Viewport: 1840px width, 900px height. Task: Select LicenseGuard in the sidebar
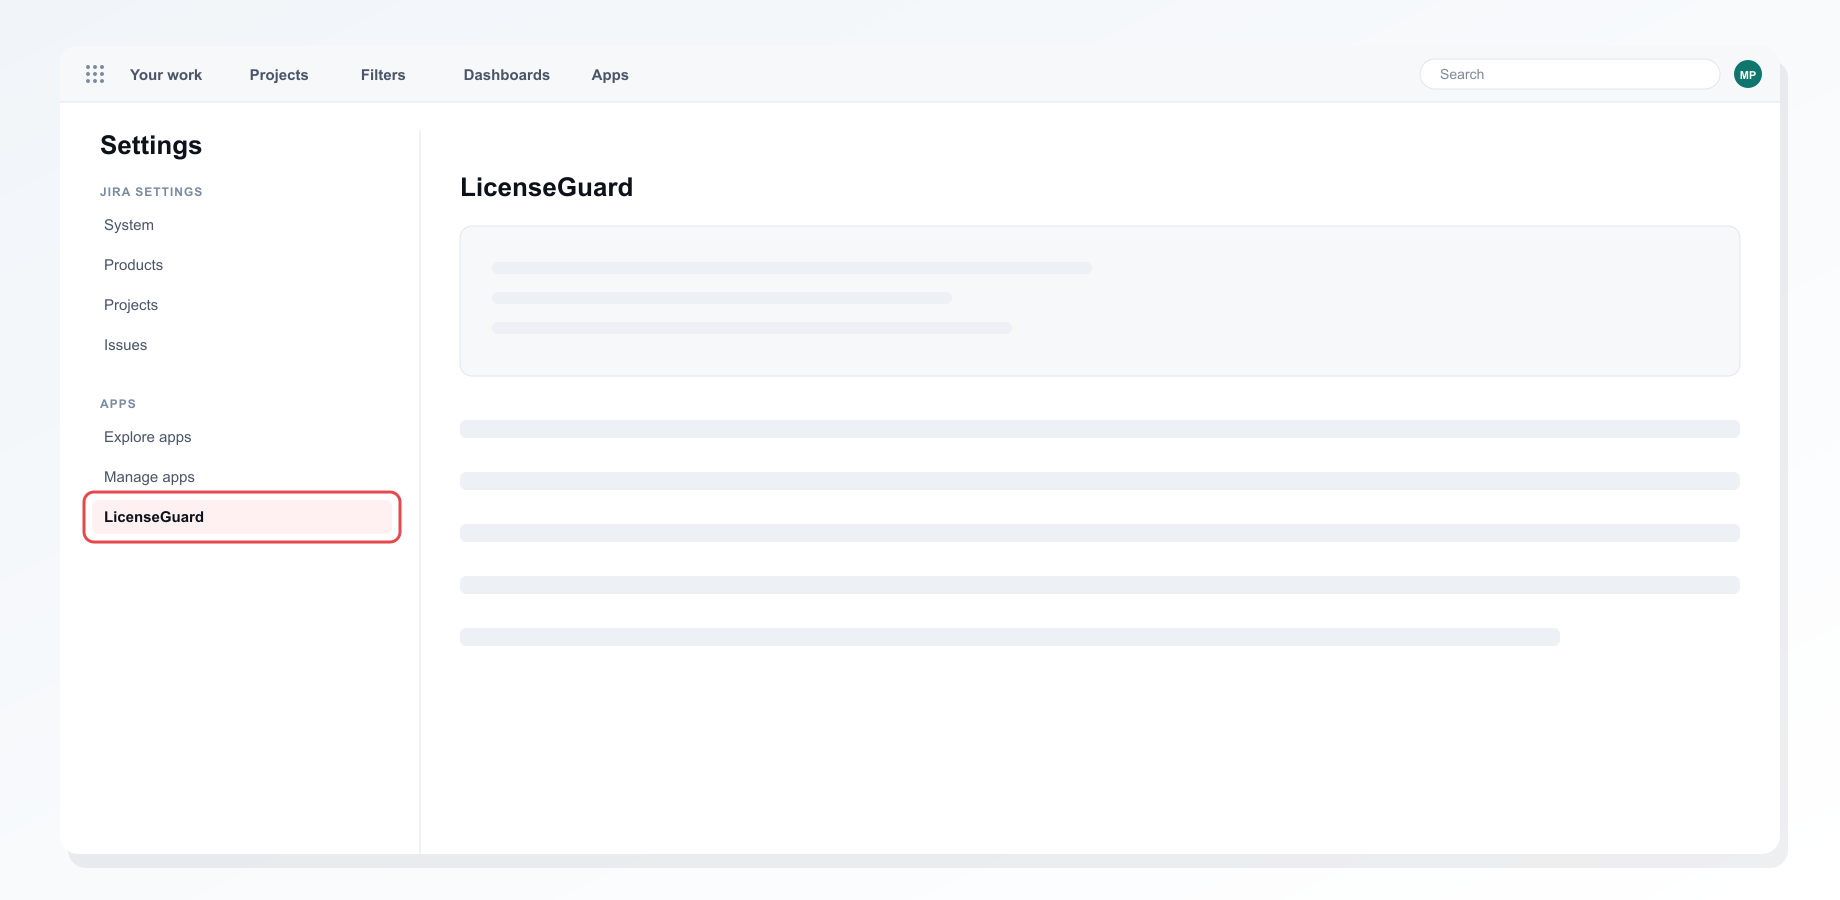(242, 517)
